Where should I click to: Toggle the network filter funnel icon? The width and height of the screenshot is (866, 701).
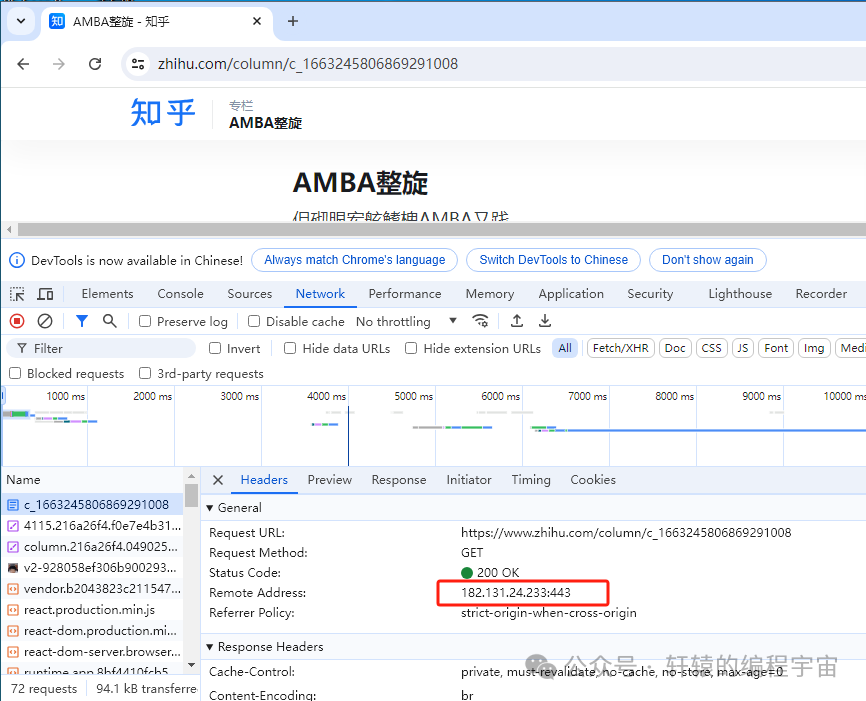82,321
